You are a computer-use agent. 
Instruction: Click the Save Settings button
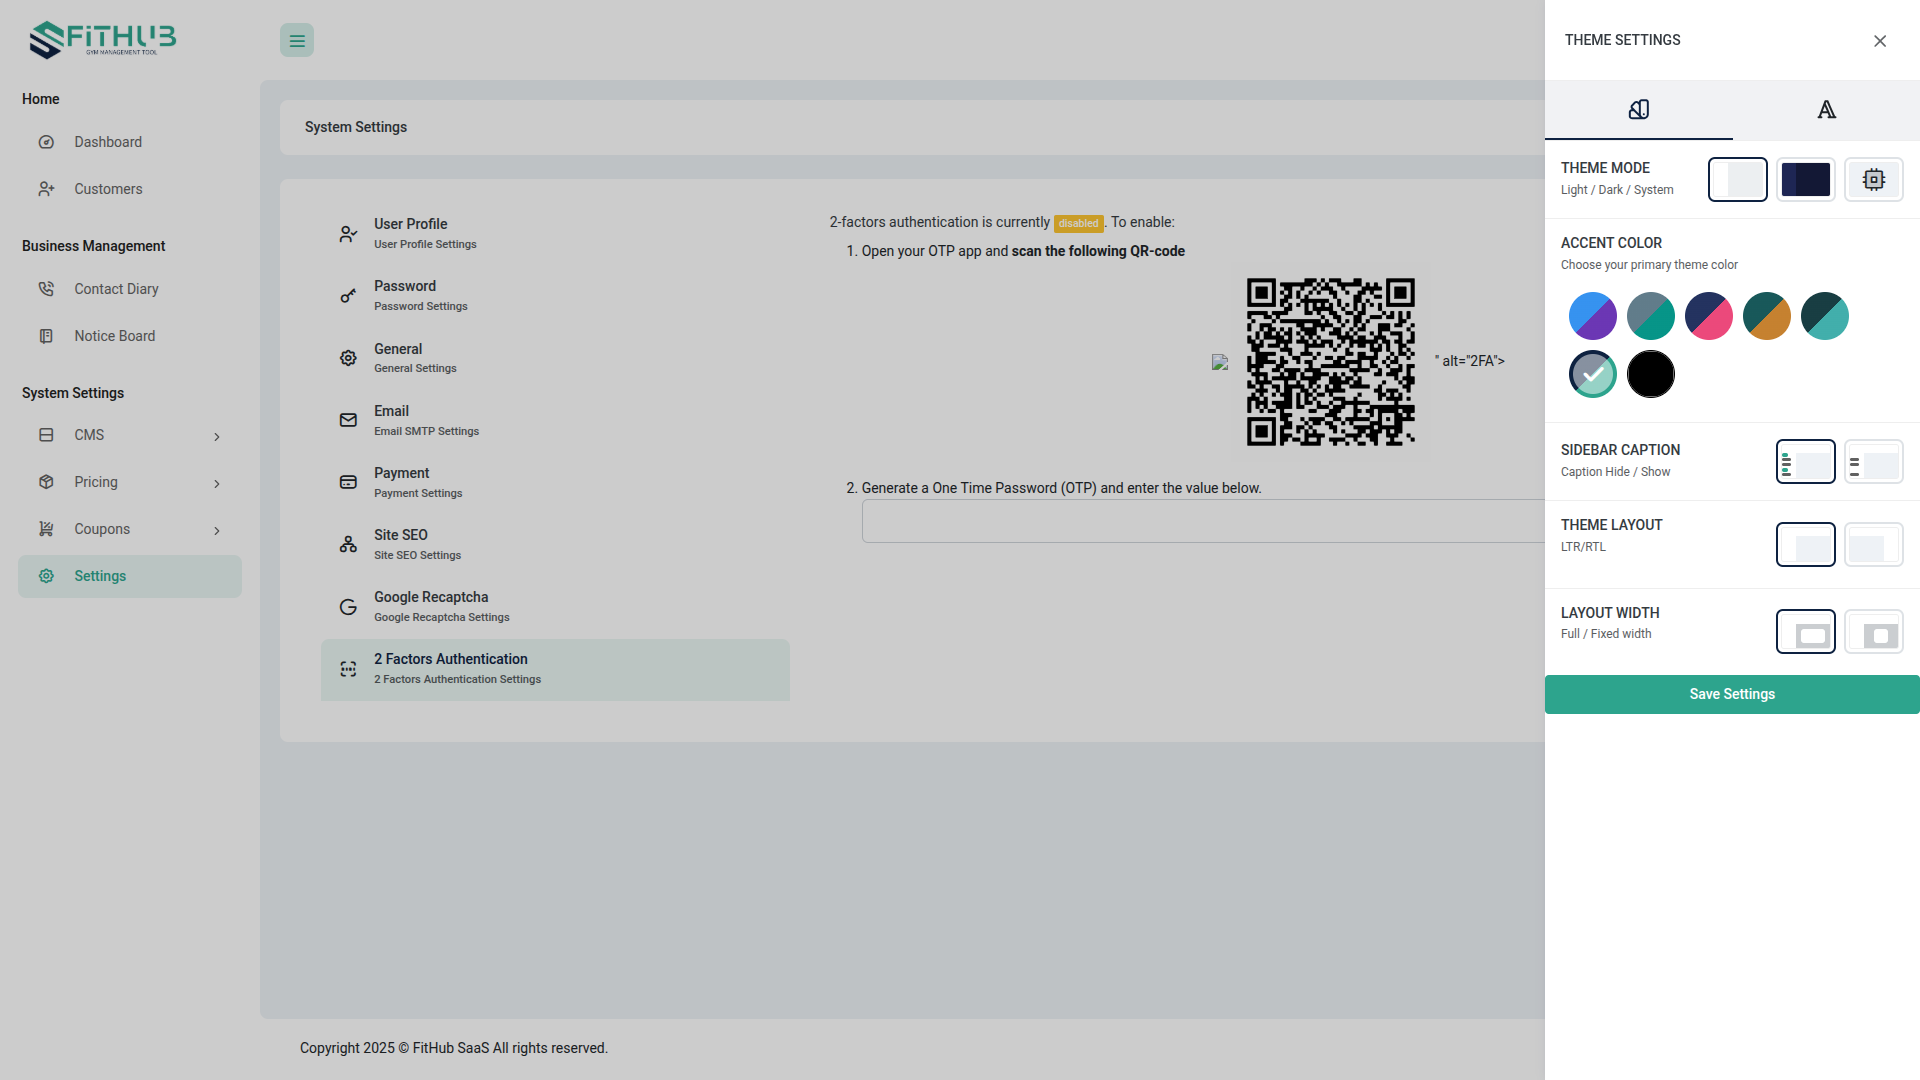point(1731,694)
